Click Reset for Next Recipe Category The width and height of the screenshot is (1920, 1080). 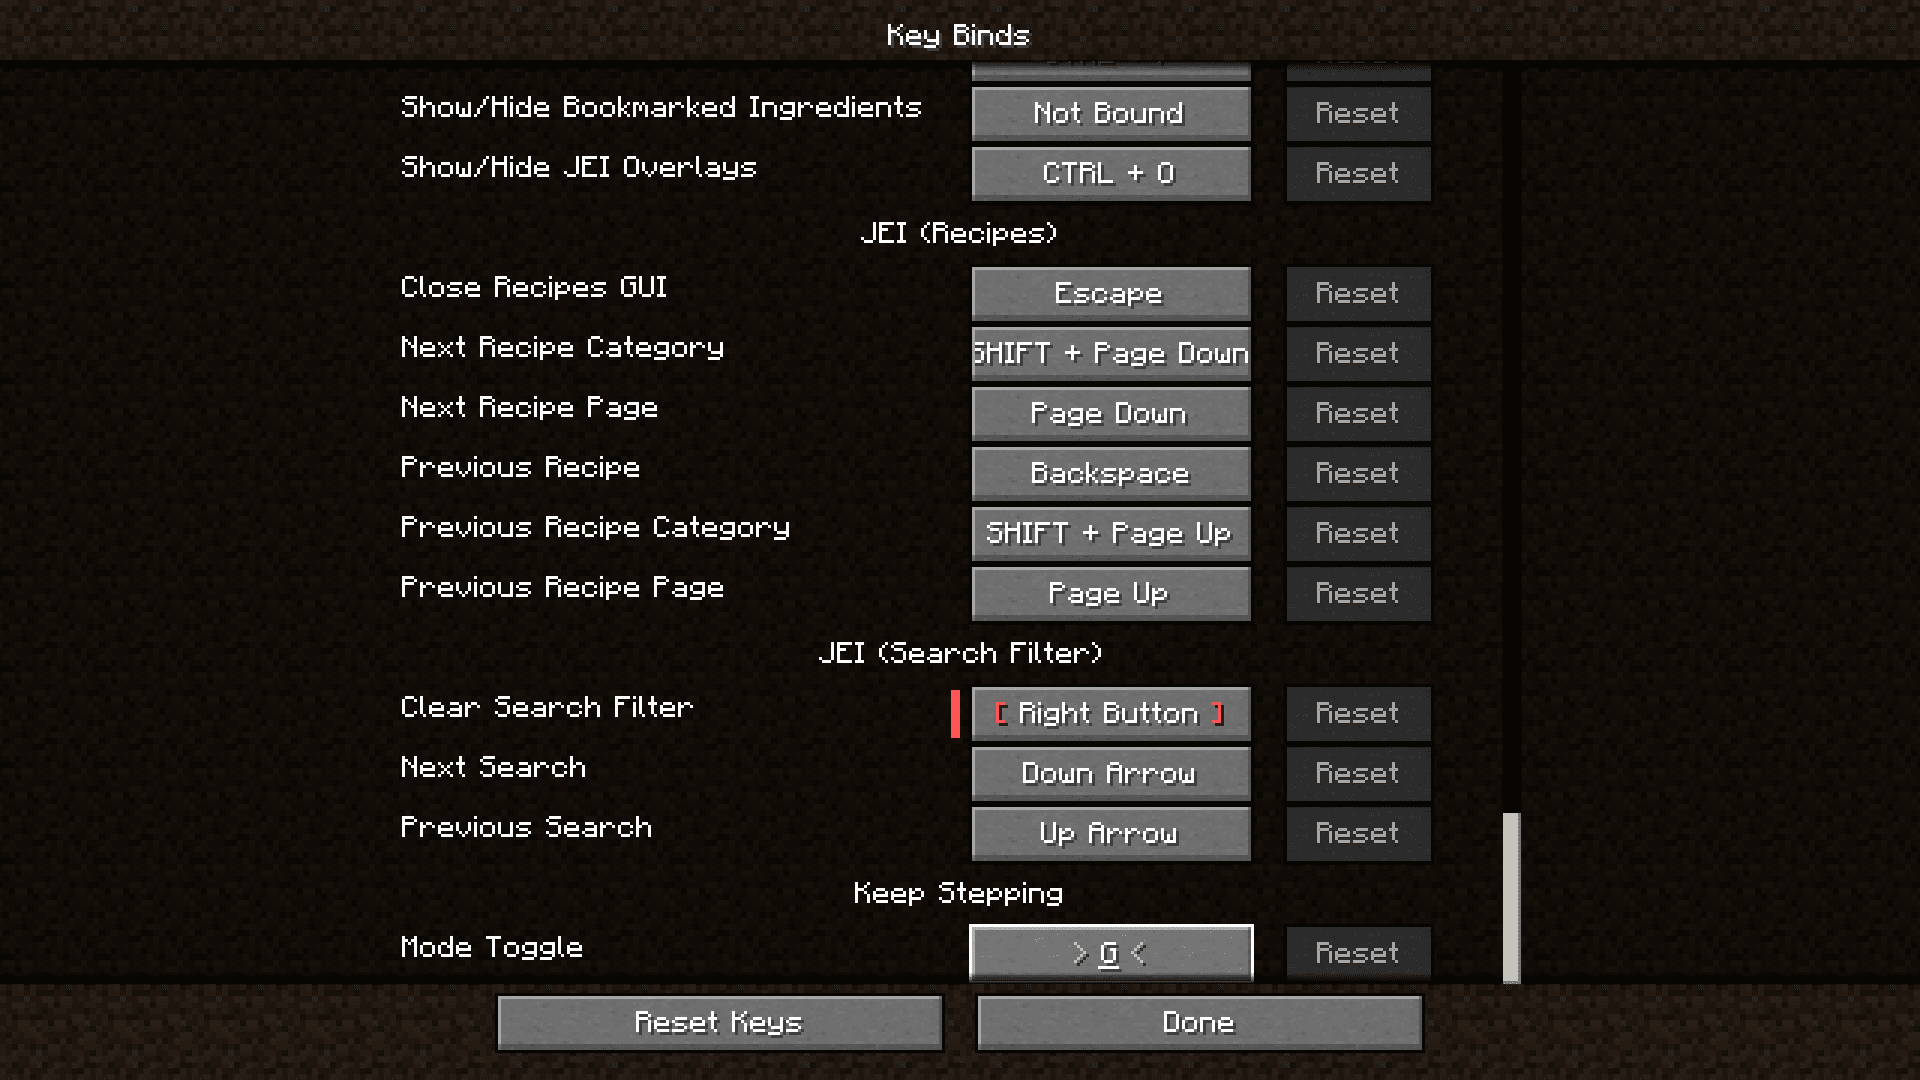point(1356,352)
